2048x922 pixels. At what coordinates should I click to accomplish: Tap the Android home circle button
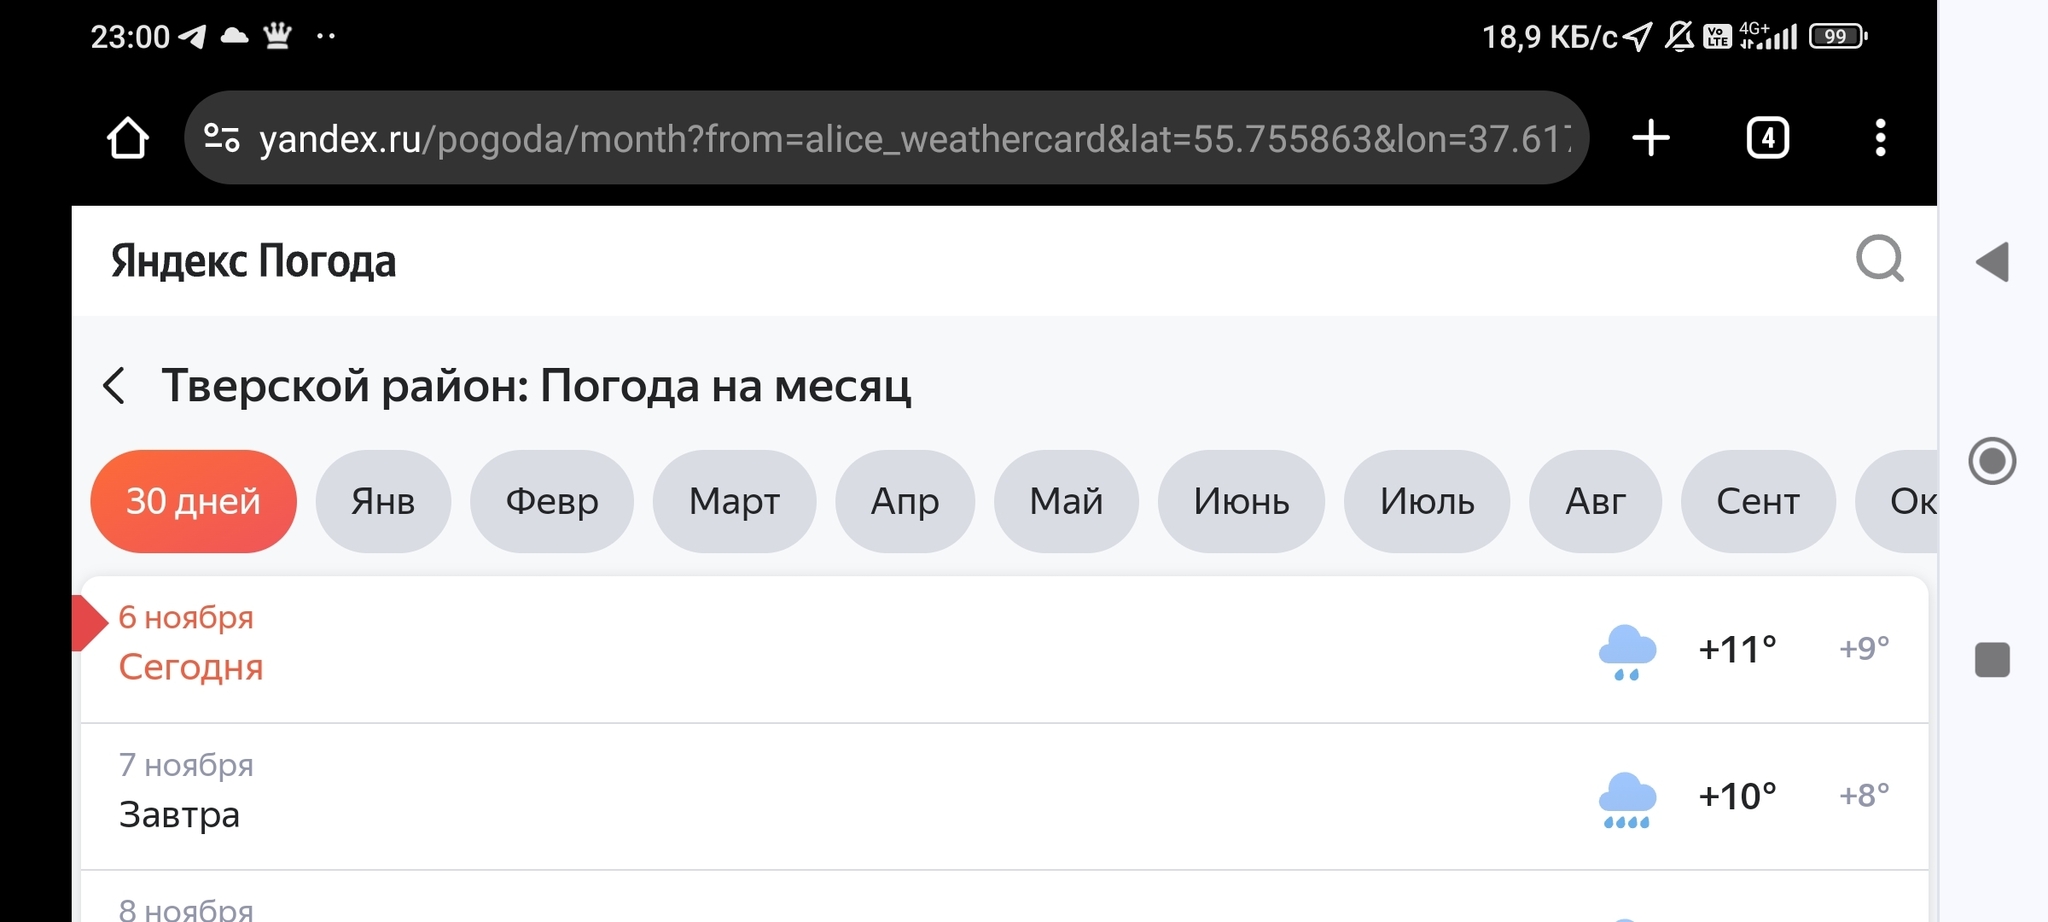1992,461
